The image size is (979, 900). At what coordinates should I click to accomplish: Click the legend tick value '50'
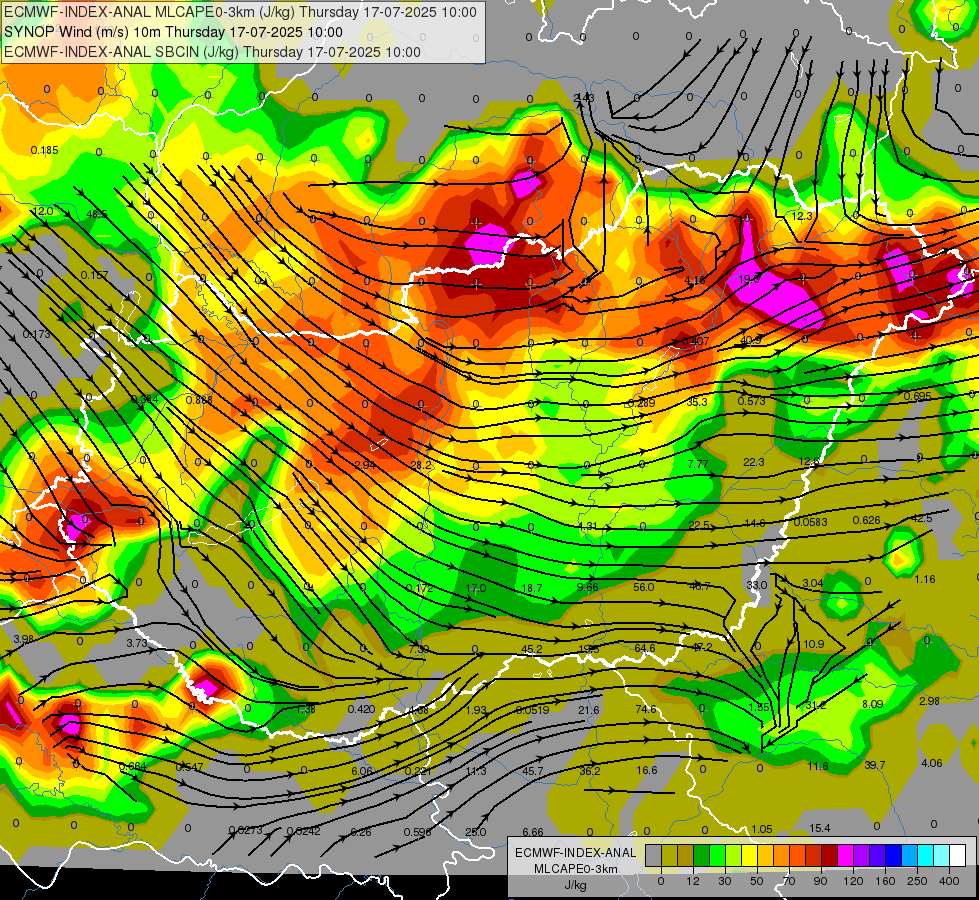(756, 881)
